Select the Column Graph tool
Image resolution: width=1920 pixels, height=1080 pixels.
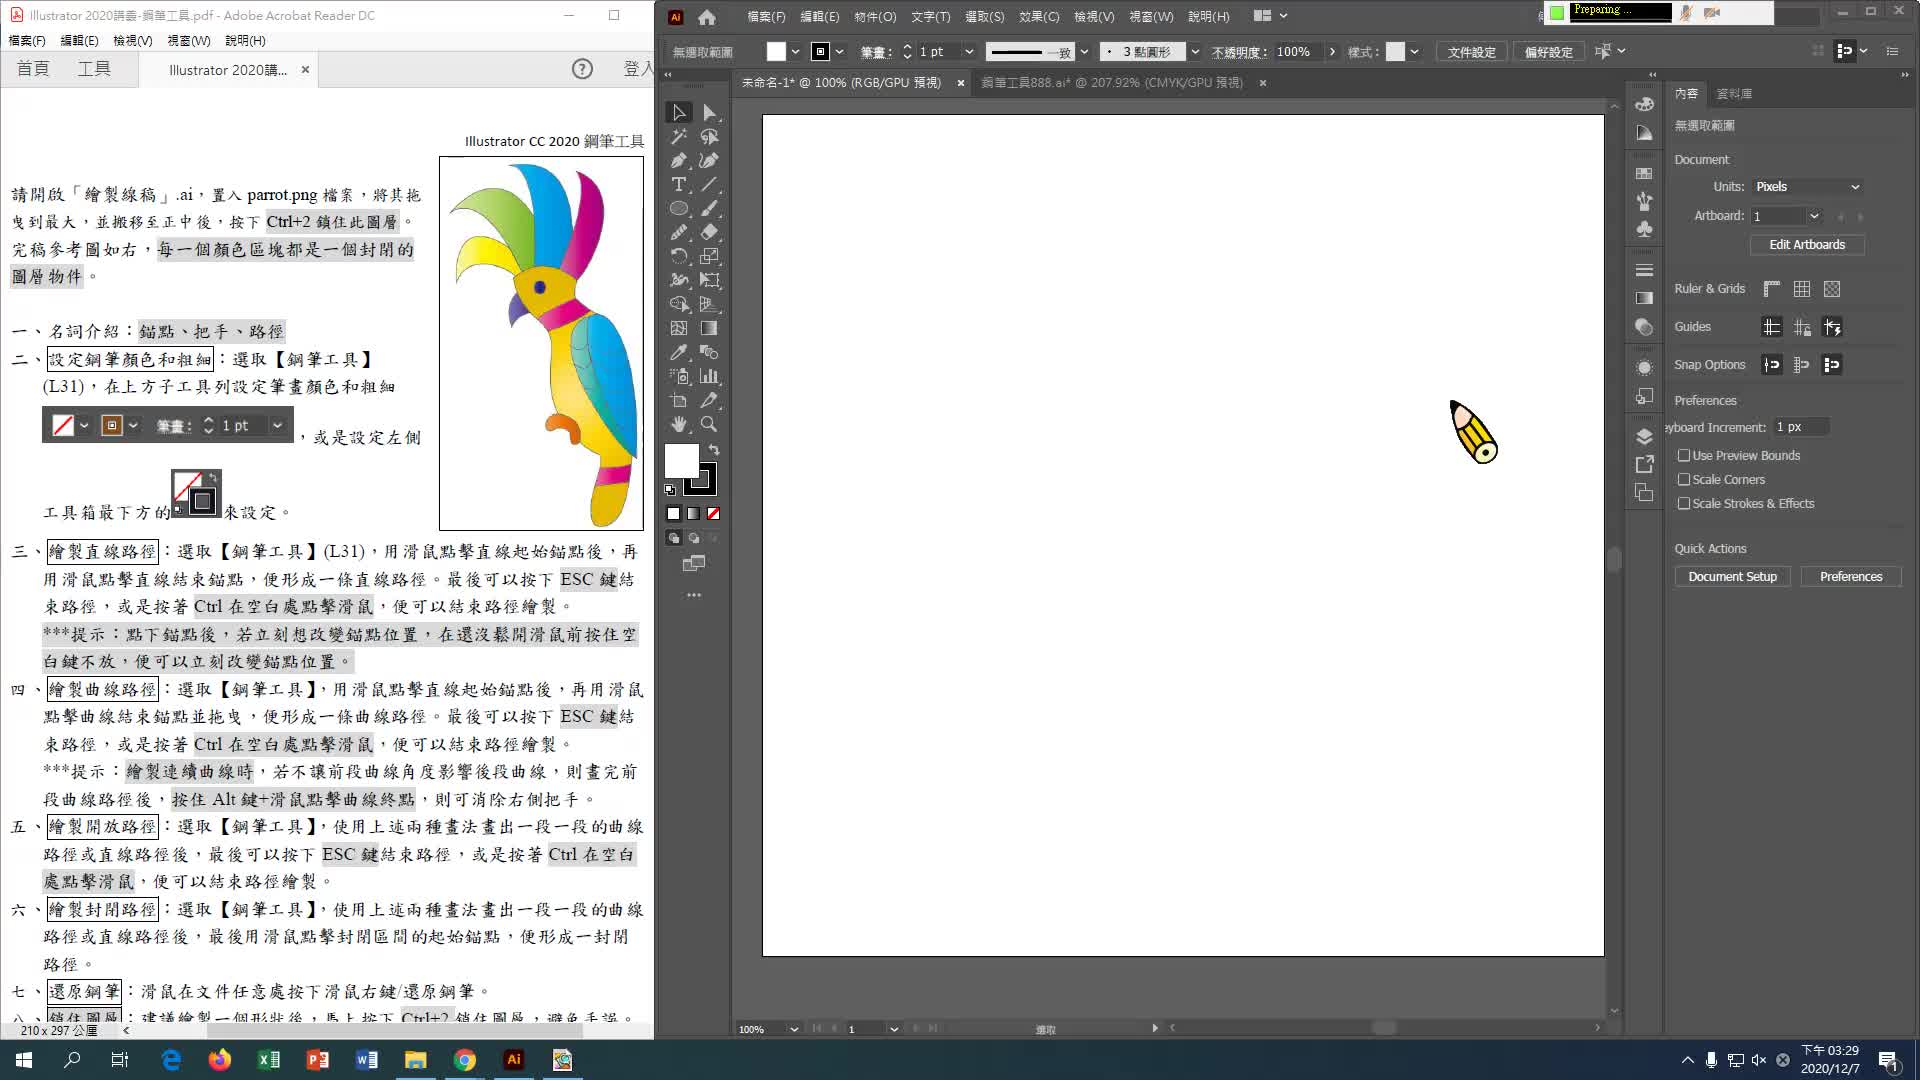[x=709, y=376]
